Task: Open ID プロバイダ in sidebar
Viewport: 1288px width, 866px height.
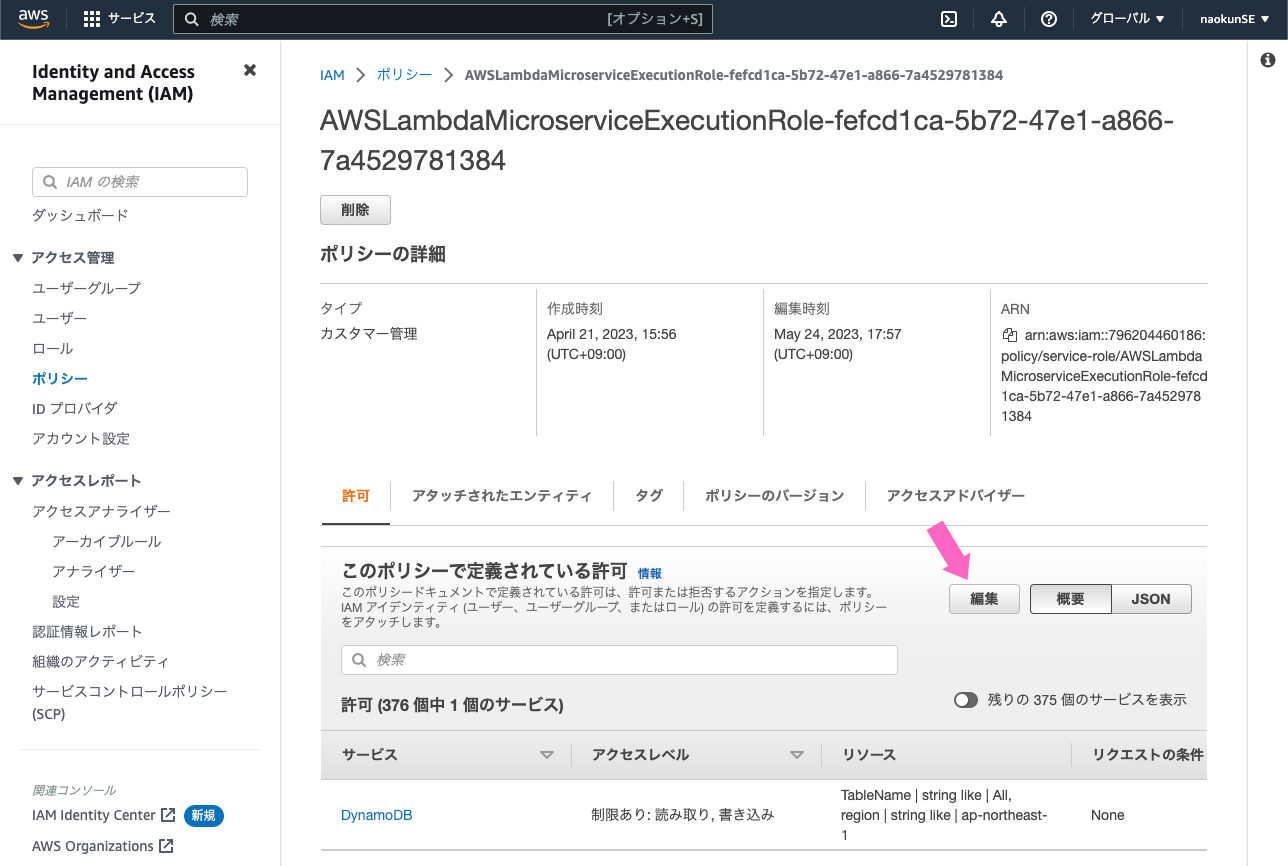Action: 74,408
